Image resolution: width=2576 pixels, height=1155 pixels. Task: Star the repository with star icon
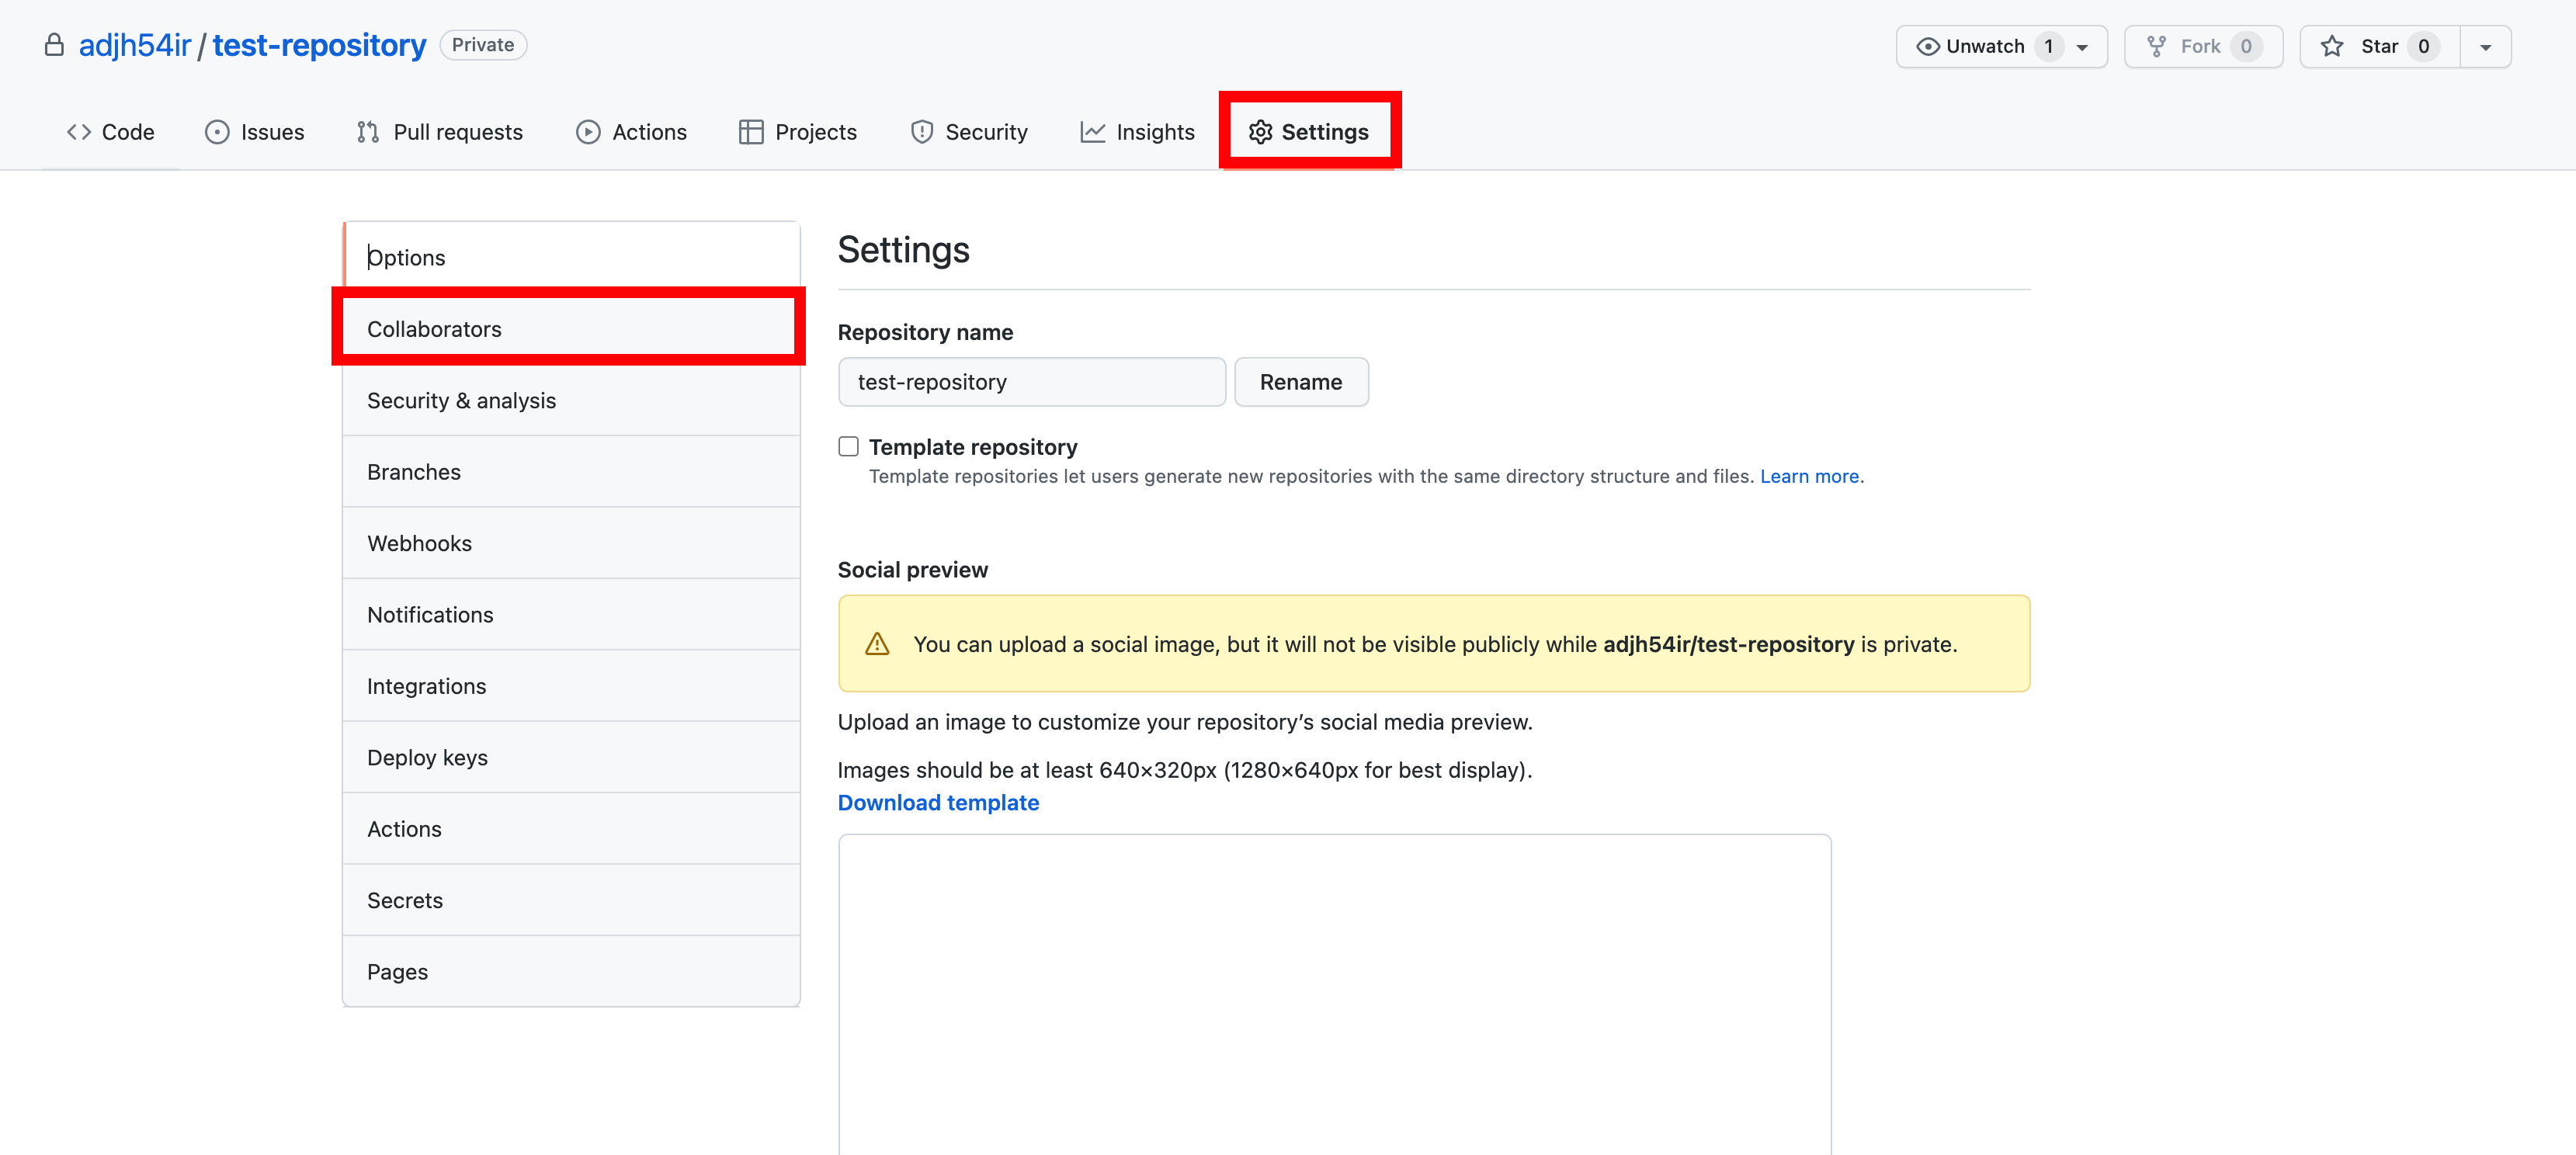tap(2332, 47)
